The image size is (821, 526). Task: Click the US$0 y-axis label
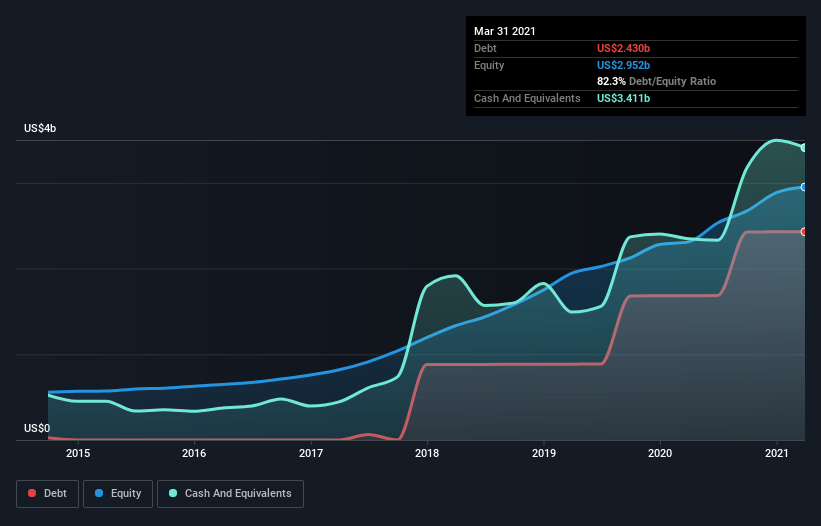pos(37,428)
